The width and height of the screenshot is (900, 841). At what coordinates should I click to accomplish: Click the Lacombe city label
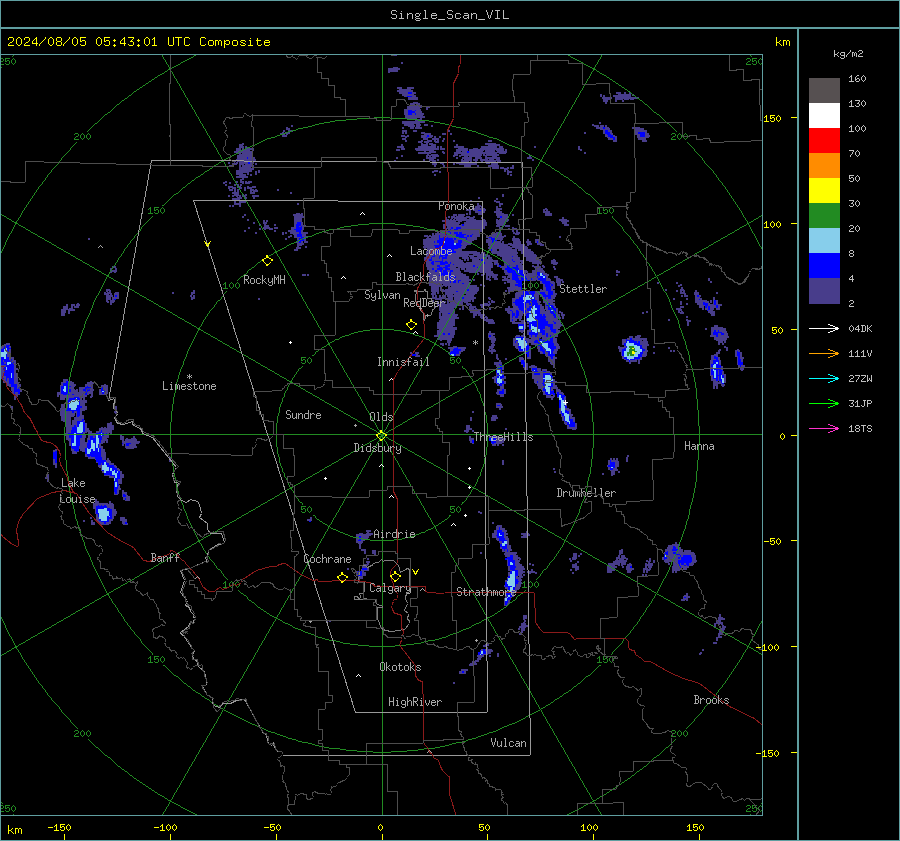coord(431,251)
